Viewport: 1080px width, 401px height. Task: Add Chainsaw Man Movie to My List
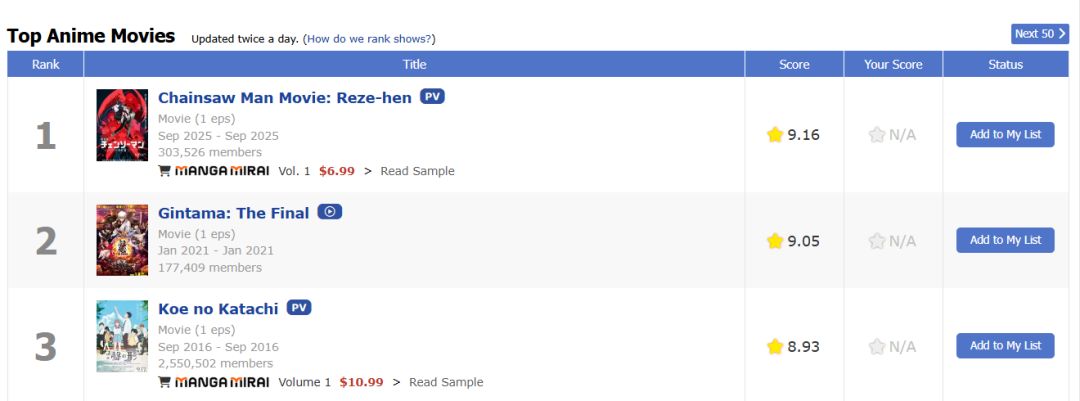tap(1005, 135)
